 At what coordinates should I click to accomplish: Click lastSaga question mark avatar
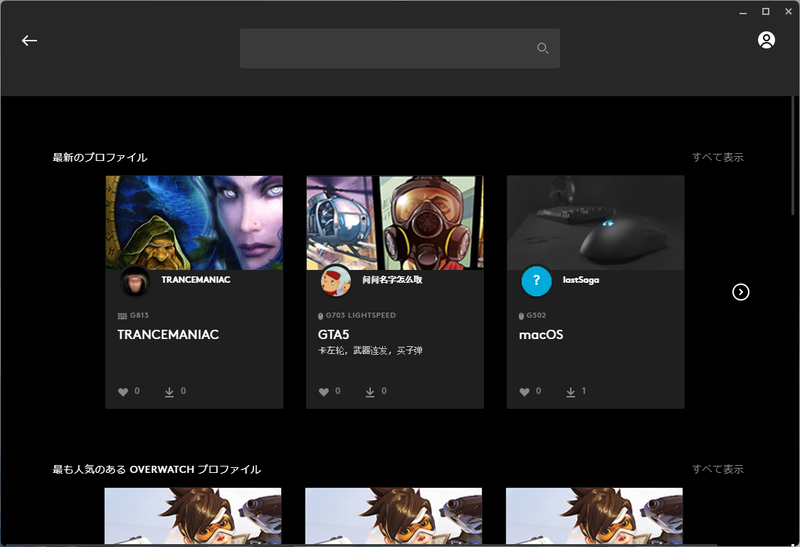coord(536,281)
